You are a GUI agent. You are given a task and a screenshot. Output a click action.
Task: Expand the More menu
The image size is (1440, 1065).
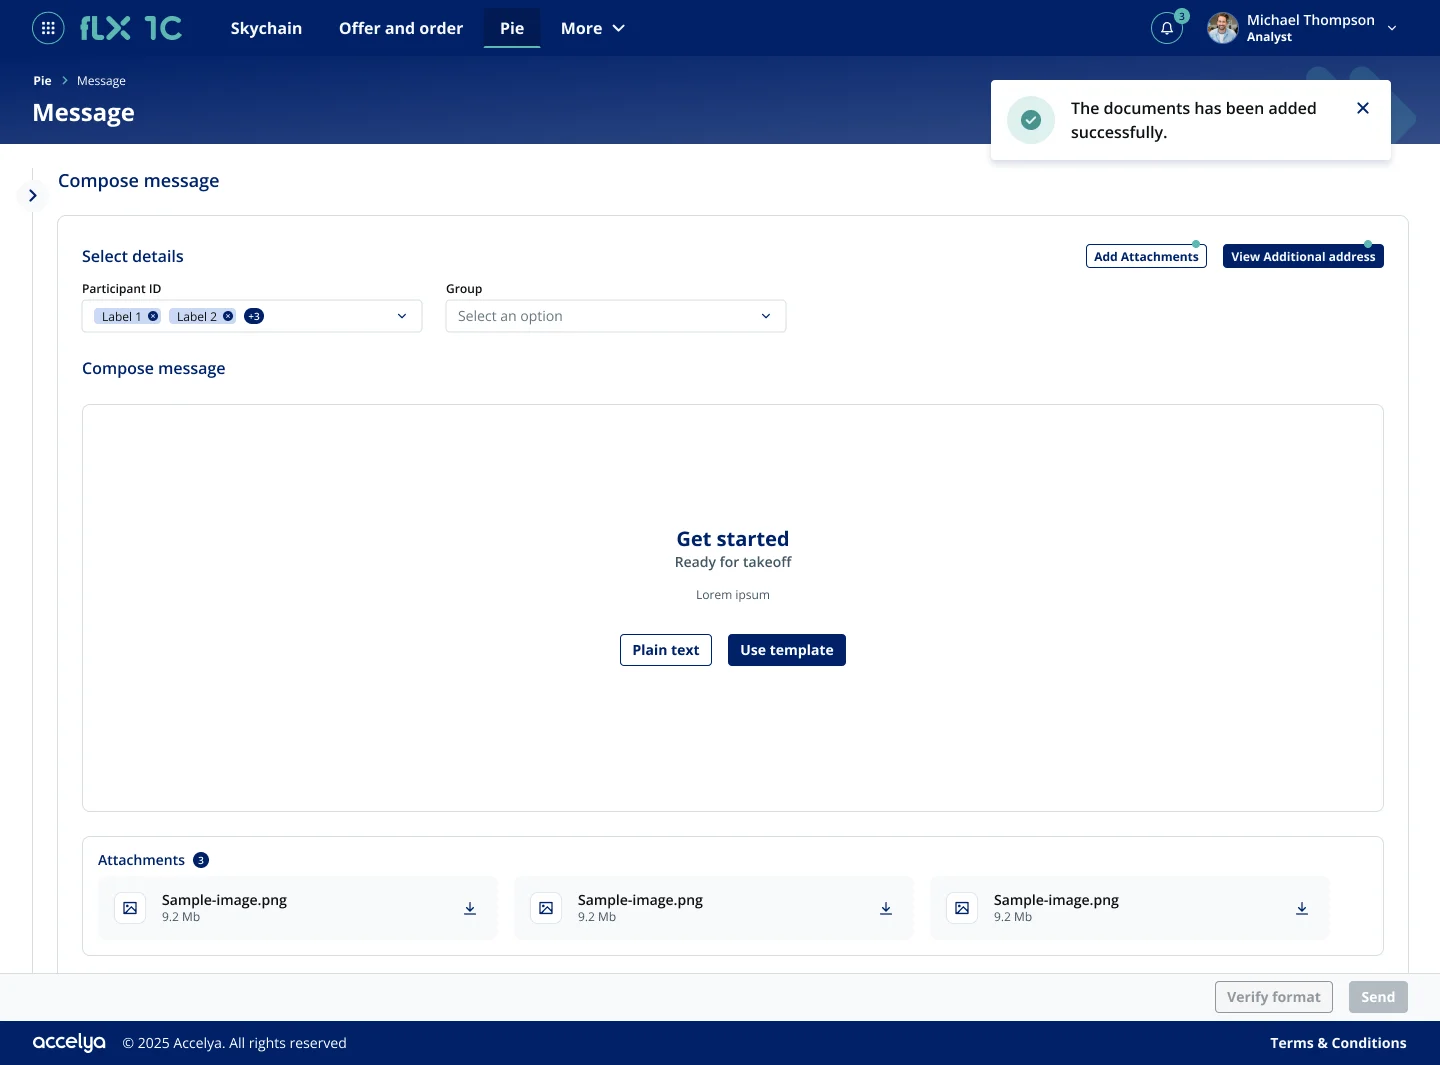593,28
